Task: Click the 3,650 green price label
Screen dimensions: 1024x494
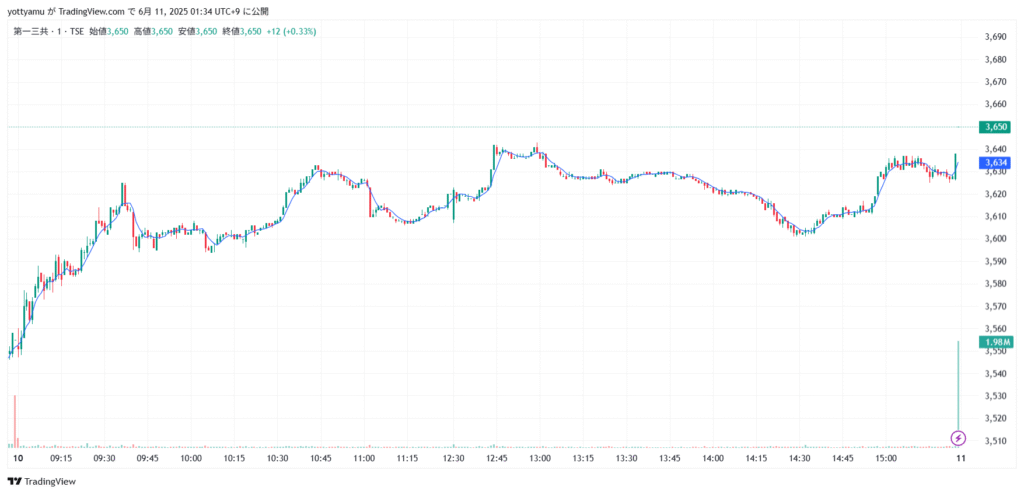Action: click(x=996, y=127)
